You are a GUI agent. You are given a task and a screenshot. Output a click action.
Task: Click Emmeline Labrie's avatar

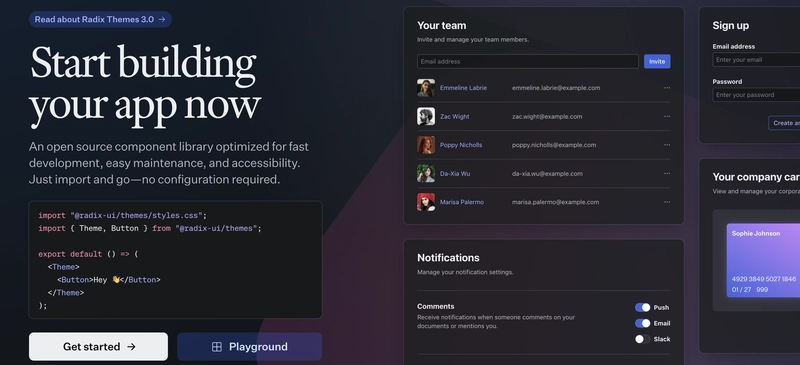426,88
